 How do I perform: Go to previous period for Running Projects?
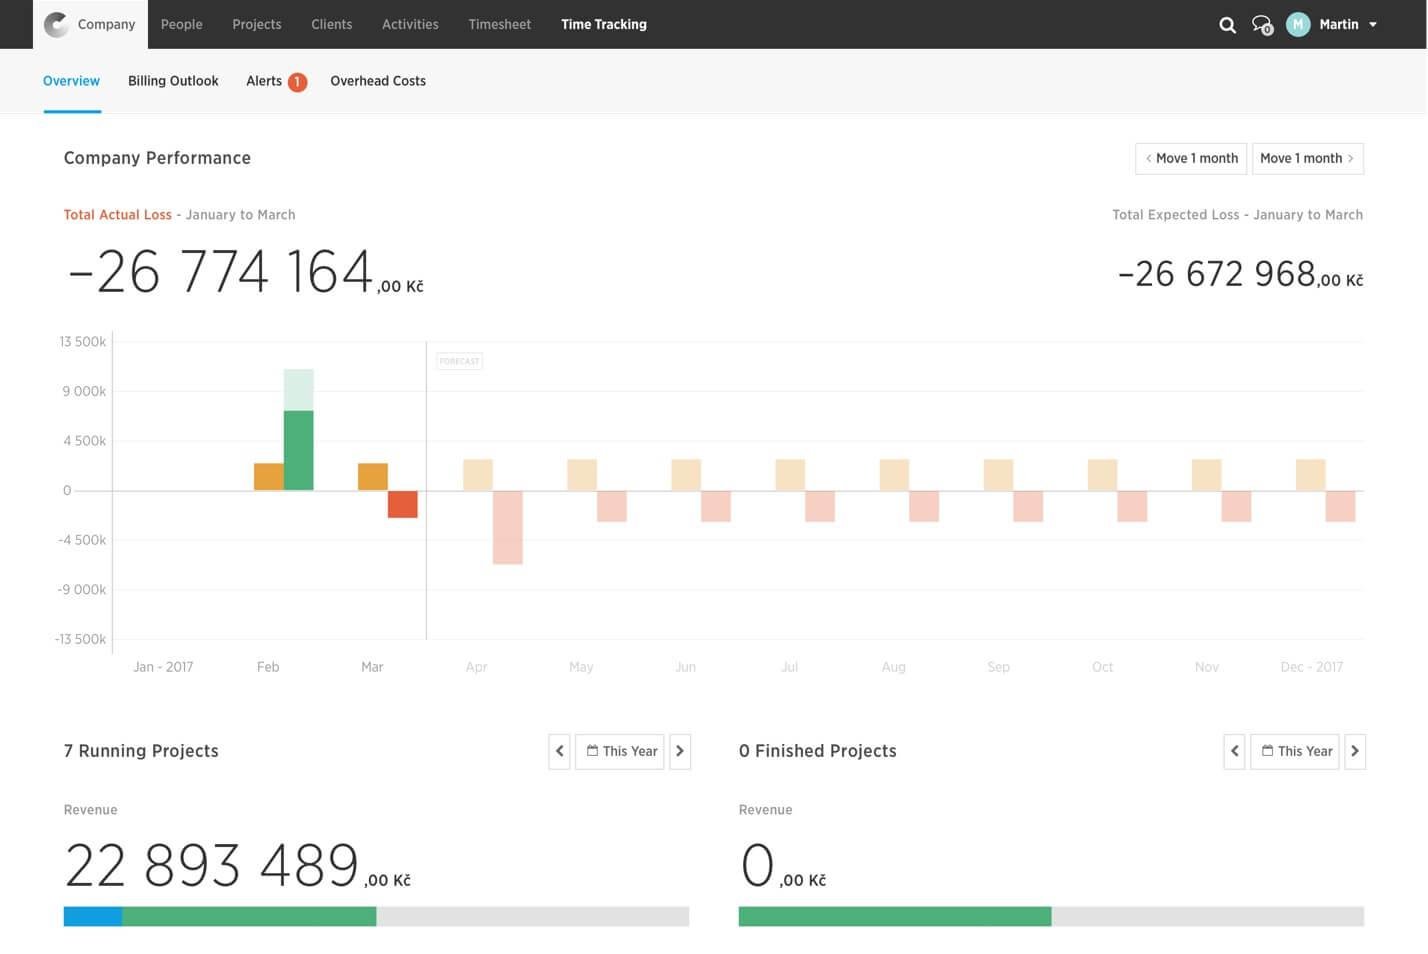[x=560, y=751]
